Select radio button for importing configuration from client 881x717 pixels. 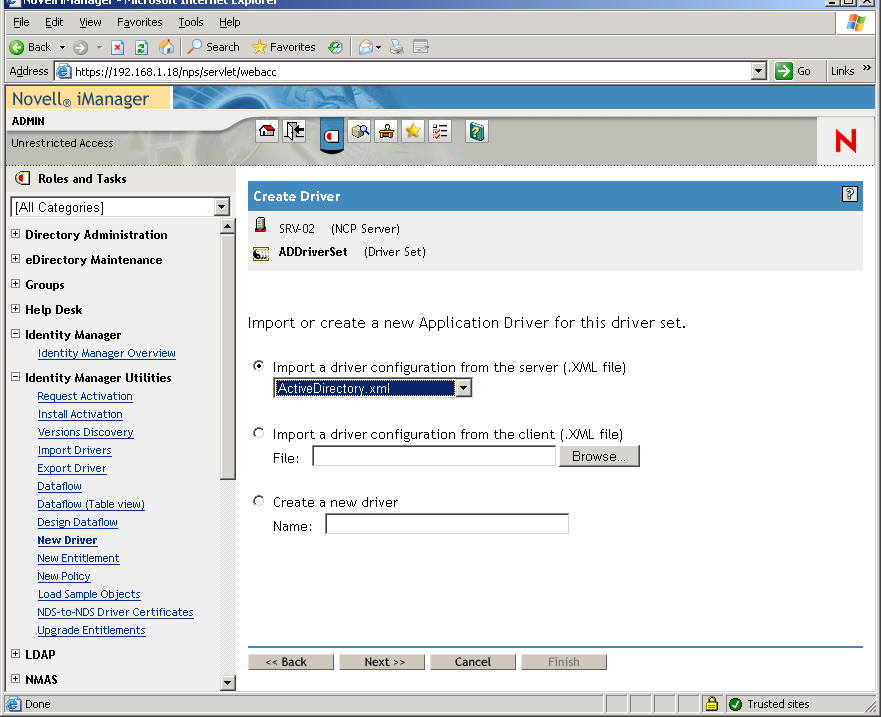point(258,433)
